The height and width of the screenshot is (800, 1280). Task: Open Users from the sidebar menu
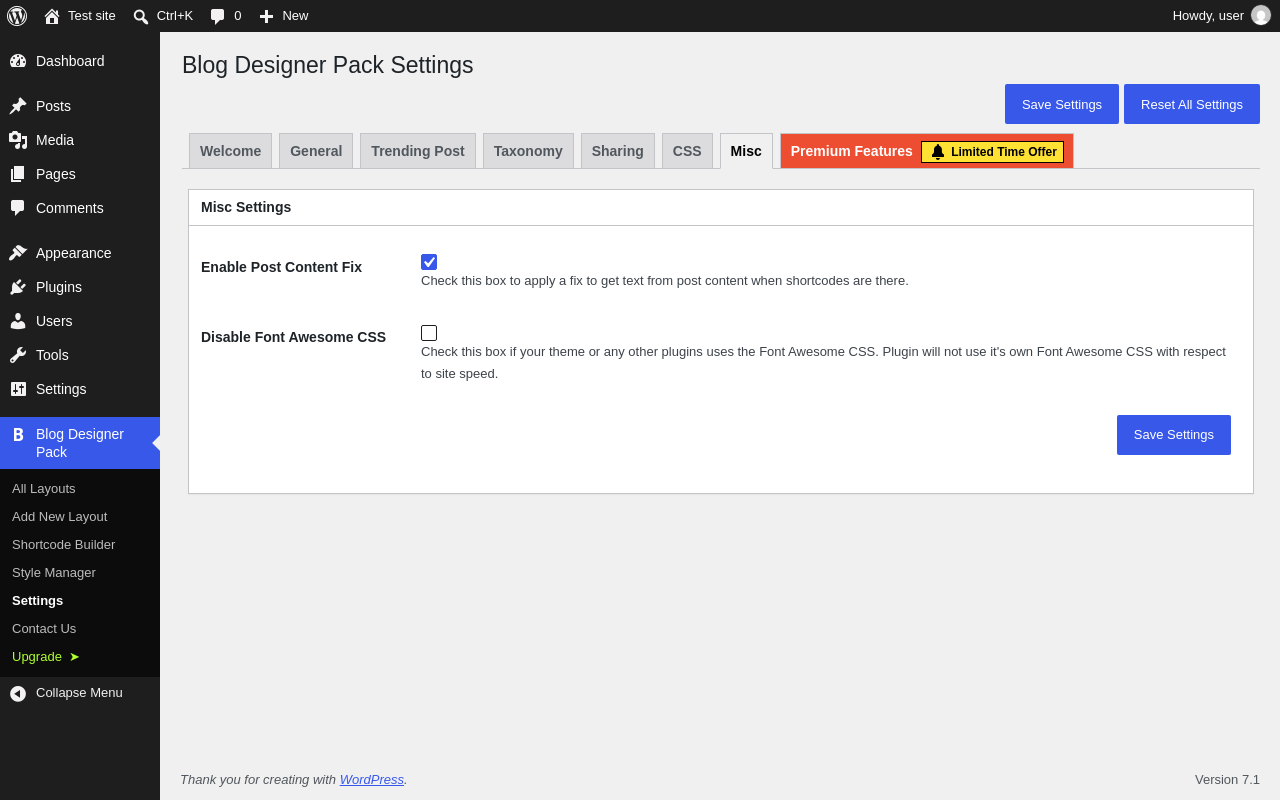pyautogui.click(x=80, y=321)
